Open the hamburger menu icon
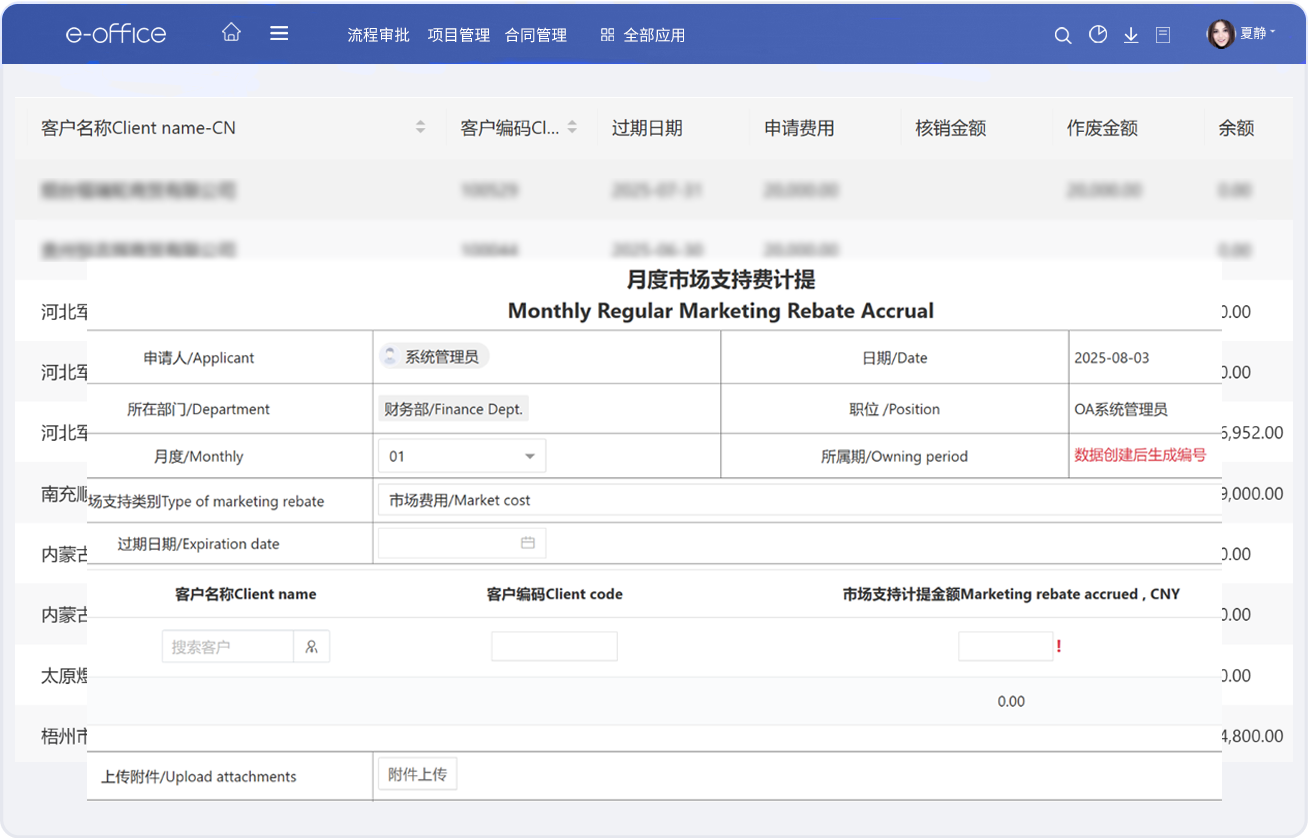1308x838 pixels. 279,33
